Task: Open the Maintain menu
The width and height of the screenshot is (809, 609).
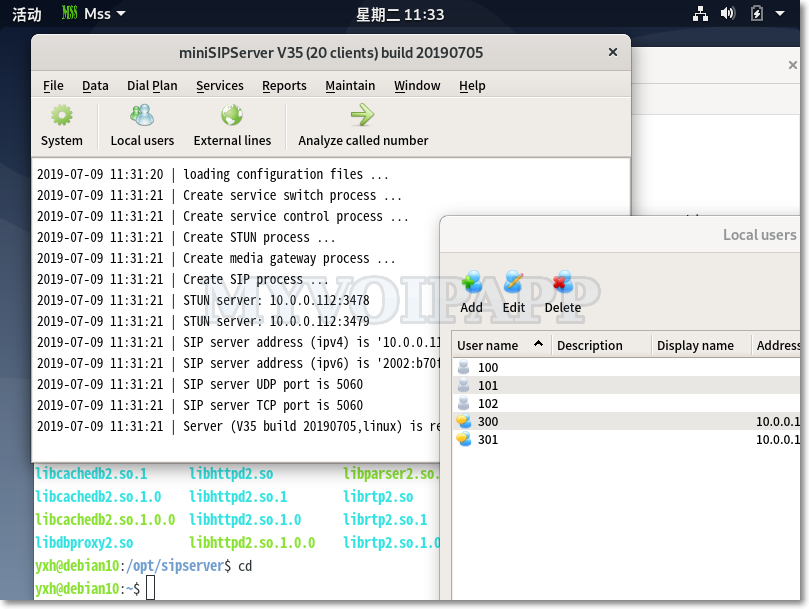Action: coord(350,86)
